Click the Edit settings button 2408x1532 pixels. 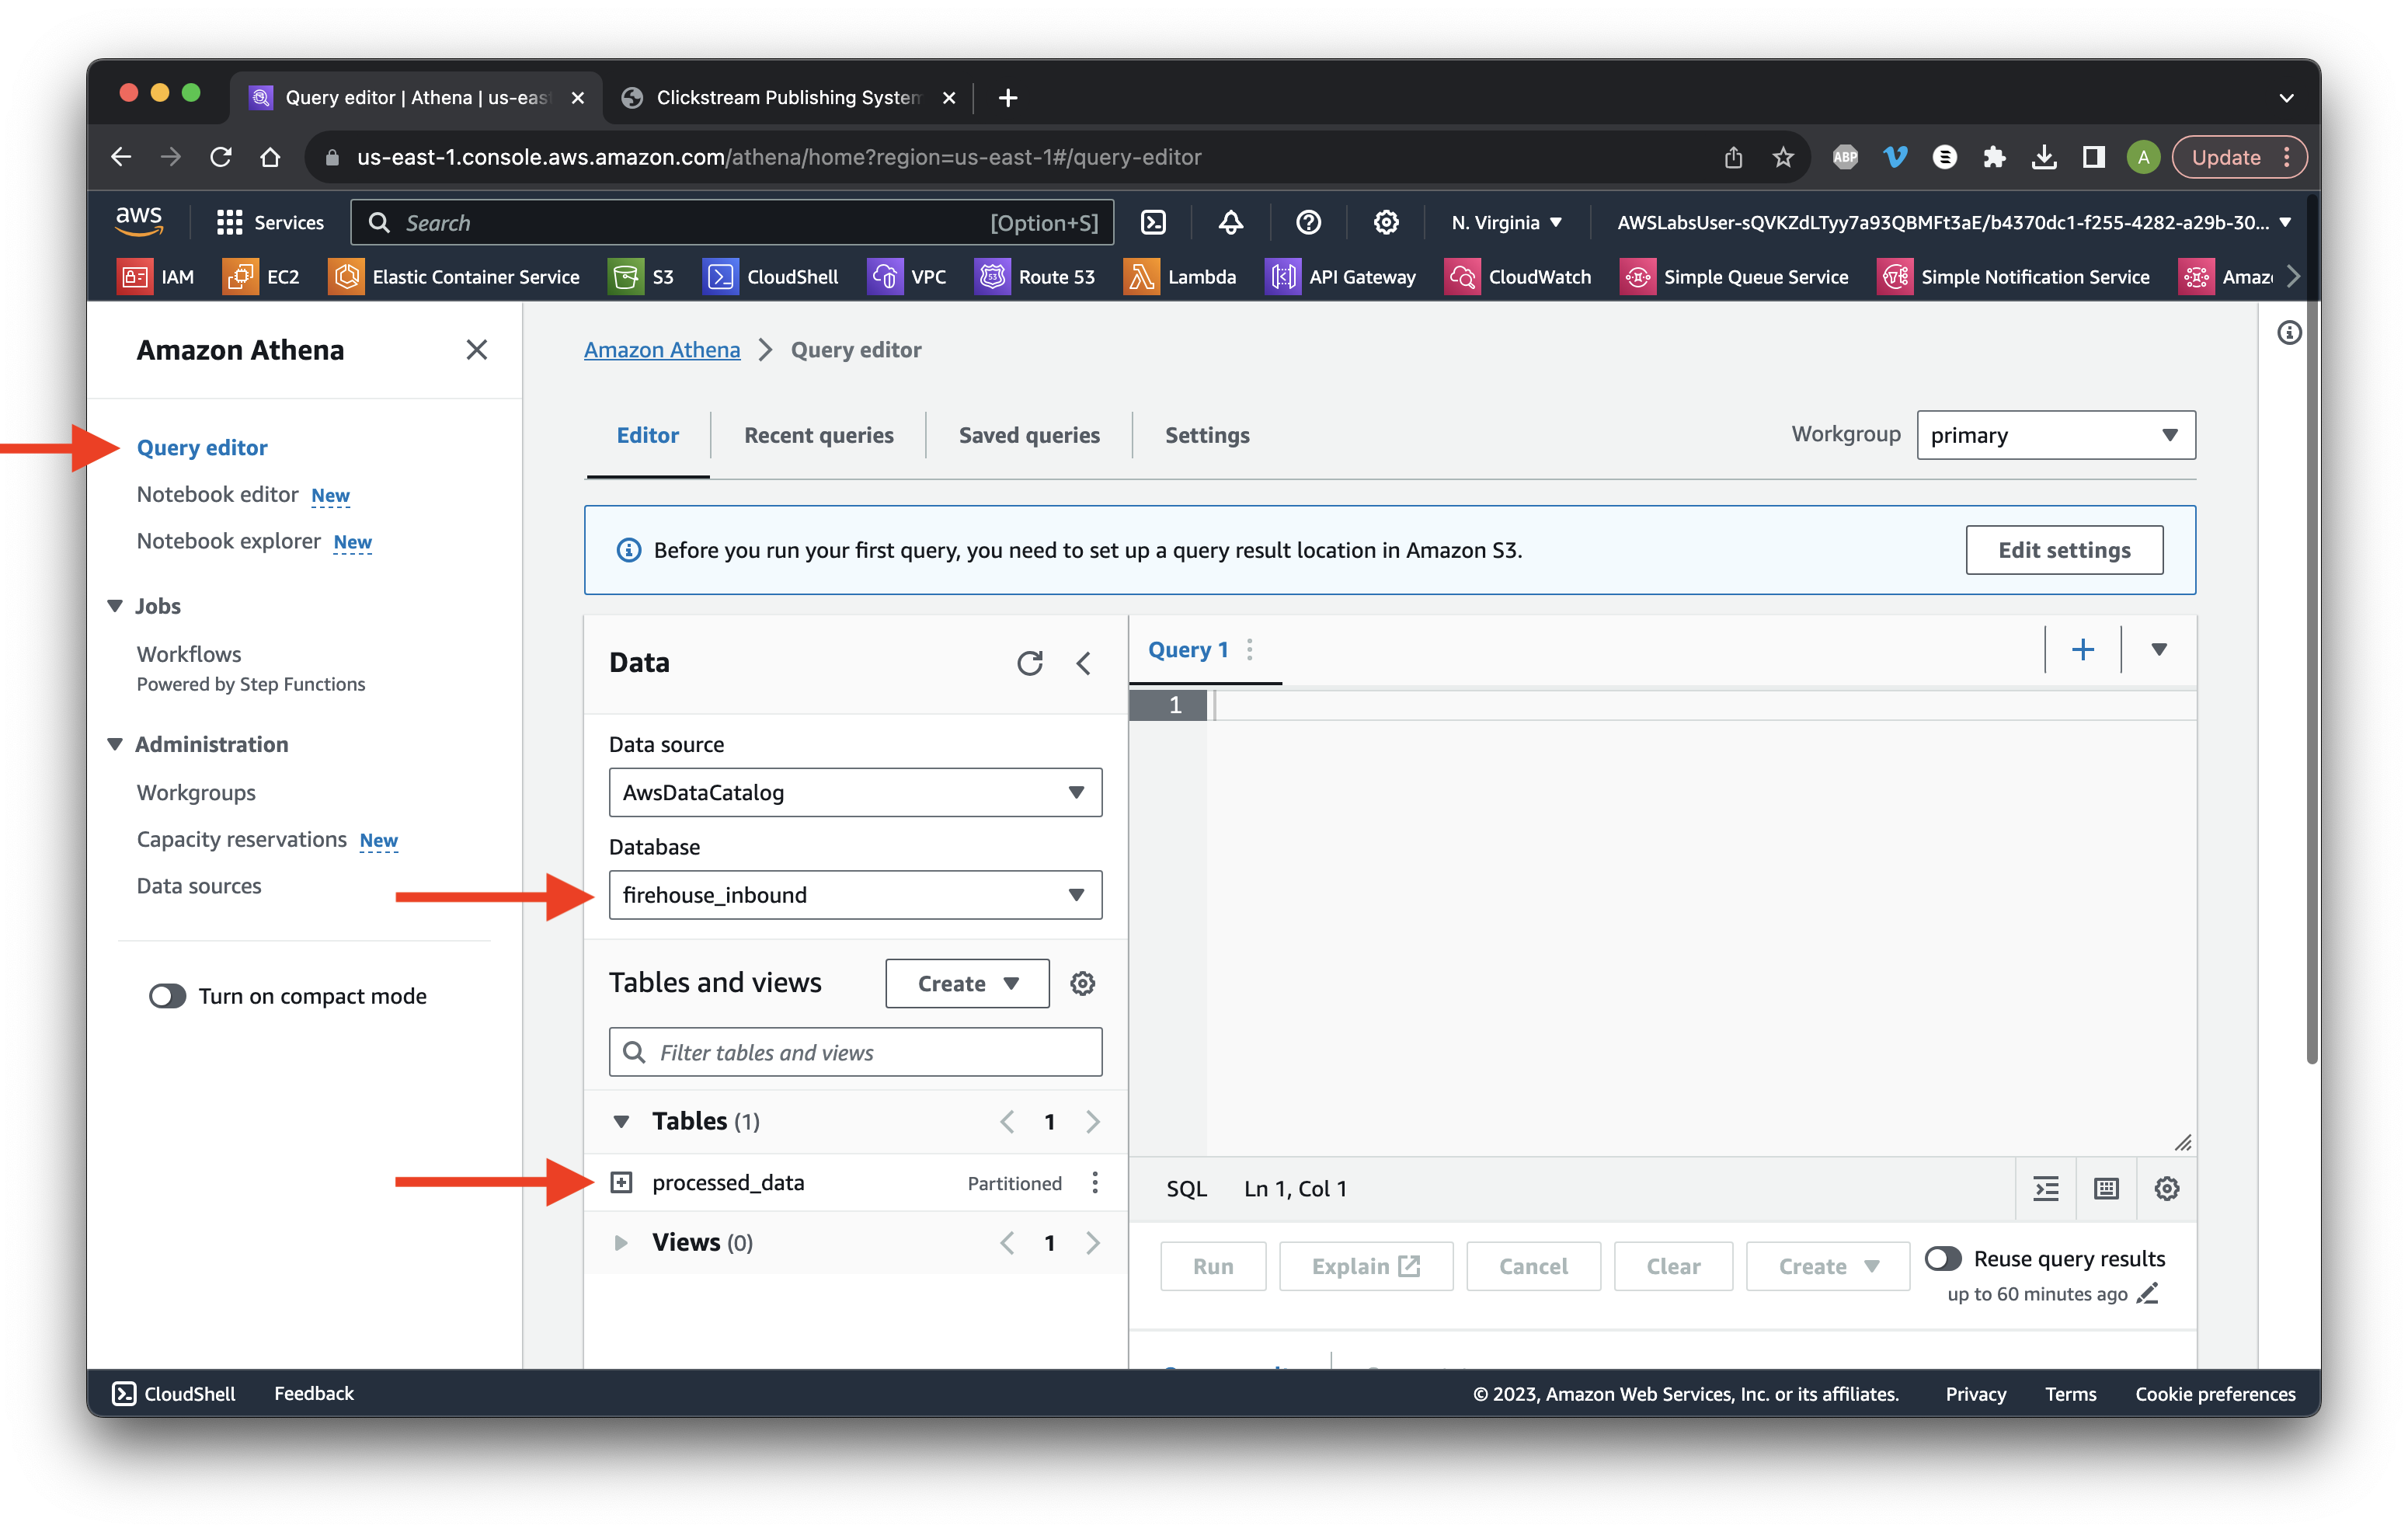[x=2063, y=549]
